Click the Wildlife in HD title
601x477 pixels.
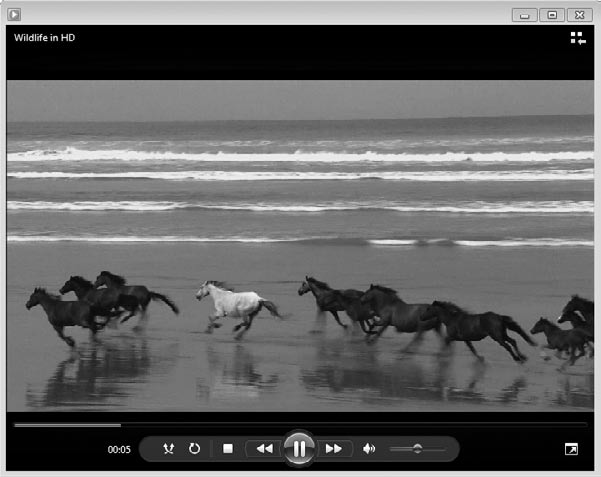(45, 38)
